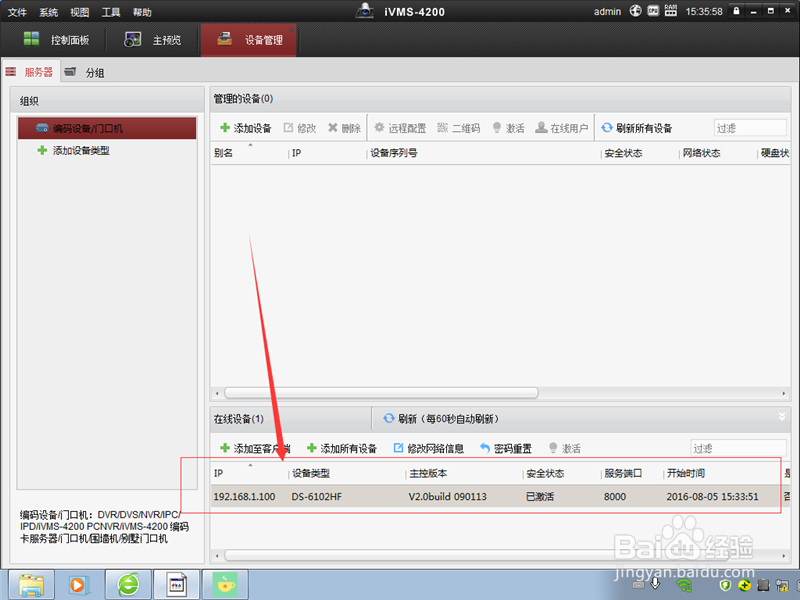
Task: Click the 二维码 toolbar button
Action: coord(459,128)
